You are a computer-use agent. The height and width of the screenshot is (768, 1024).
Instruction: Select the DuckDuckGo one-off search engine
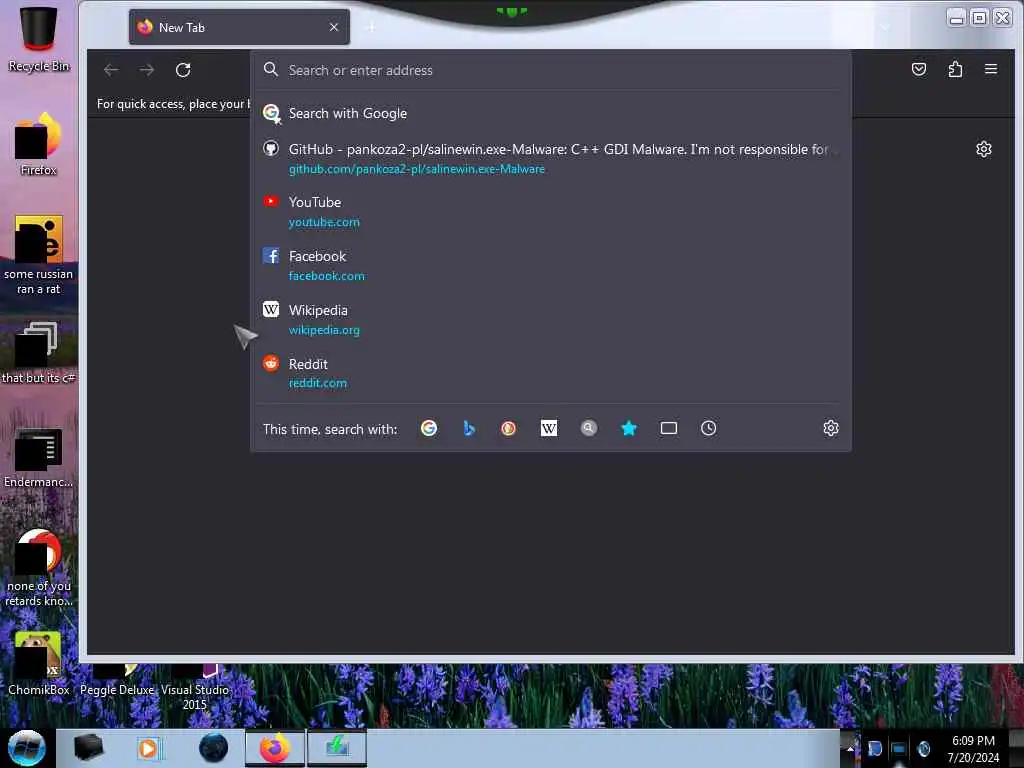coord(509,428)
